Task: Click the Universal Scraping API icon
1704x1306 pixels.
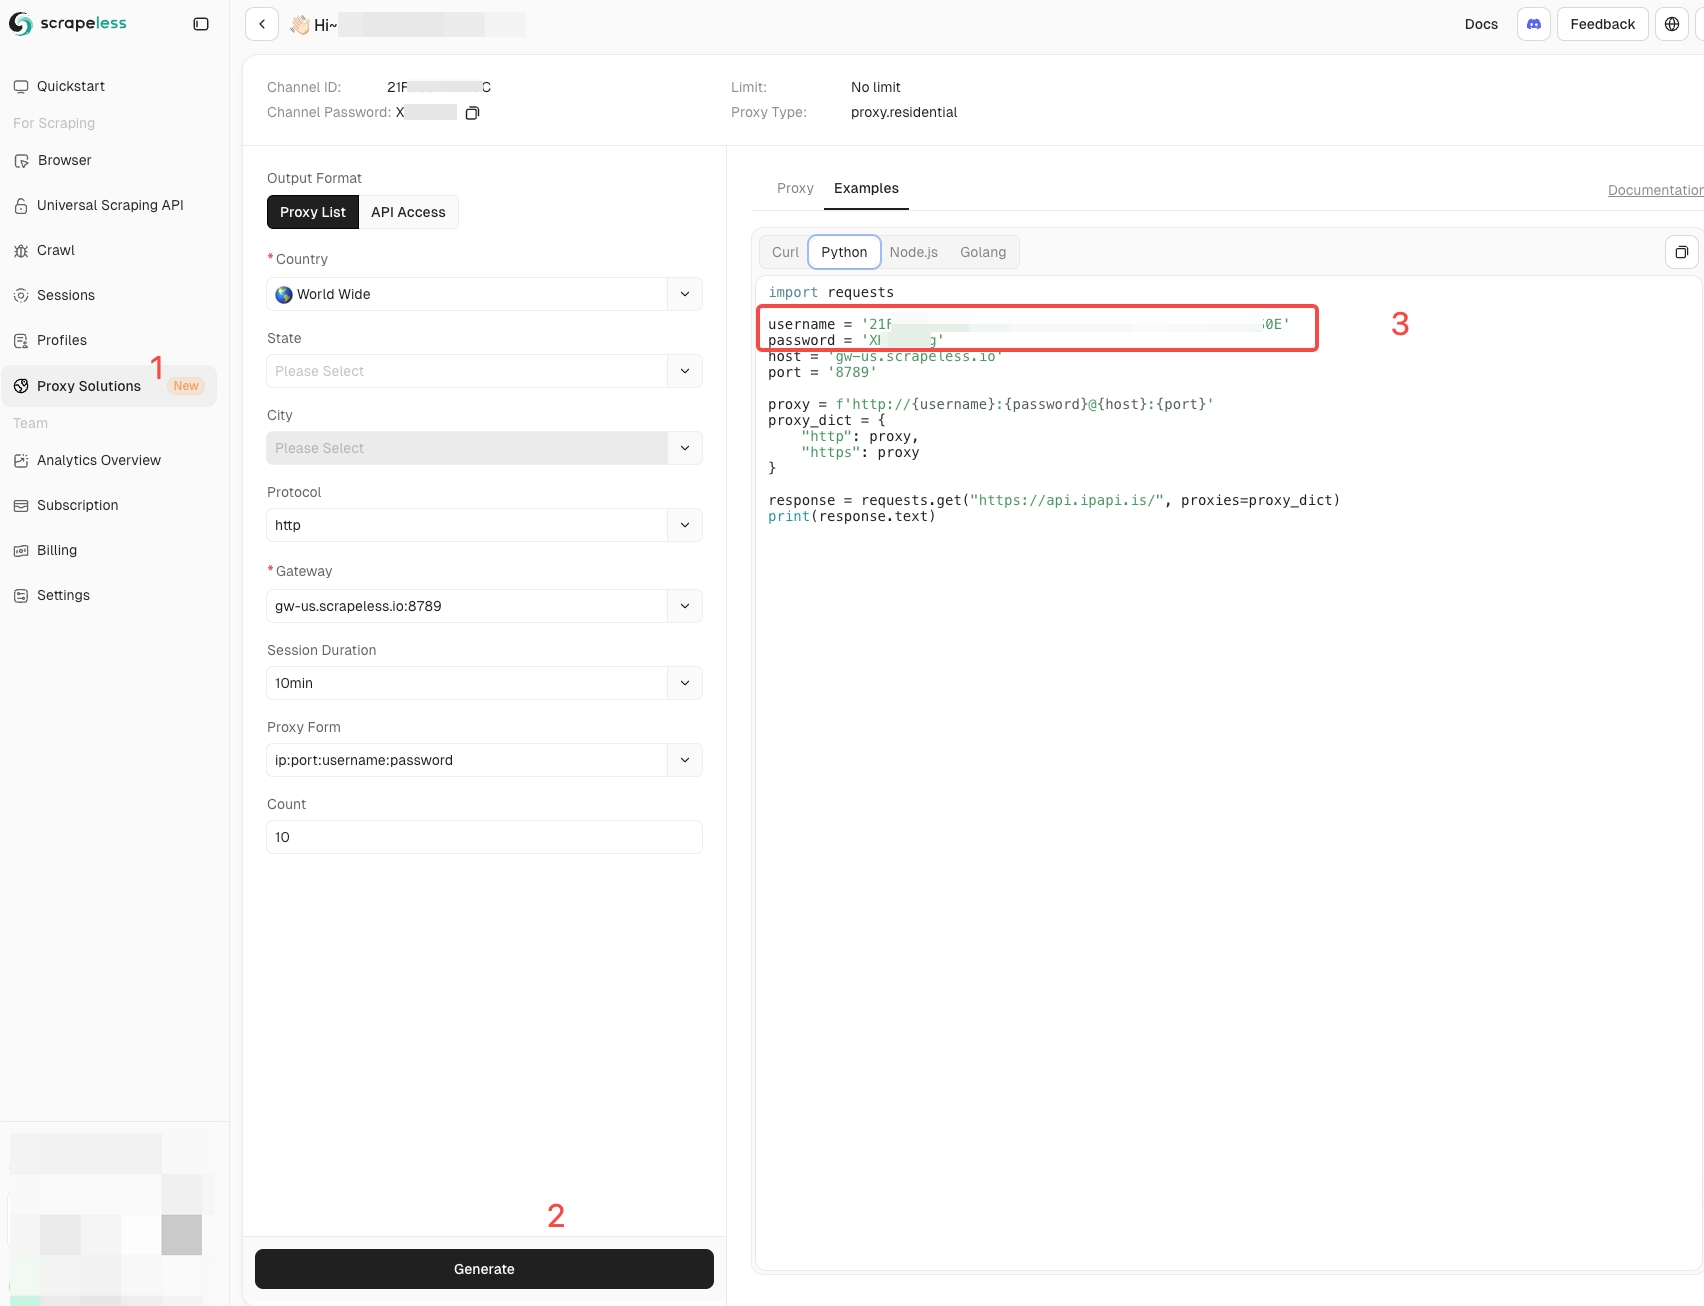Action: coord(21,206)
